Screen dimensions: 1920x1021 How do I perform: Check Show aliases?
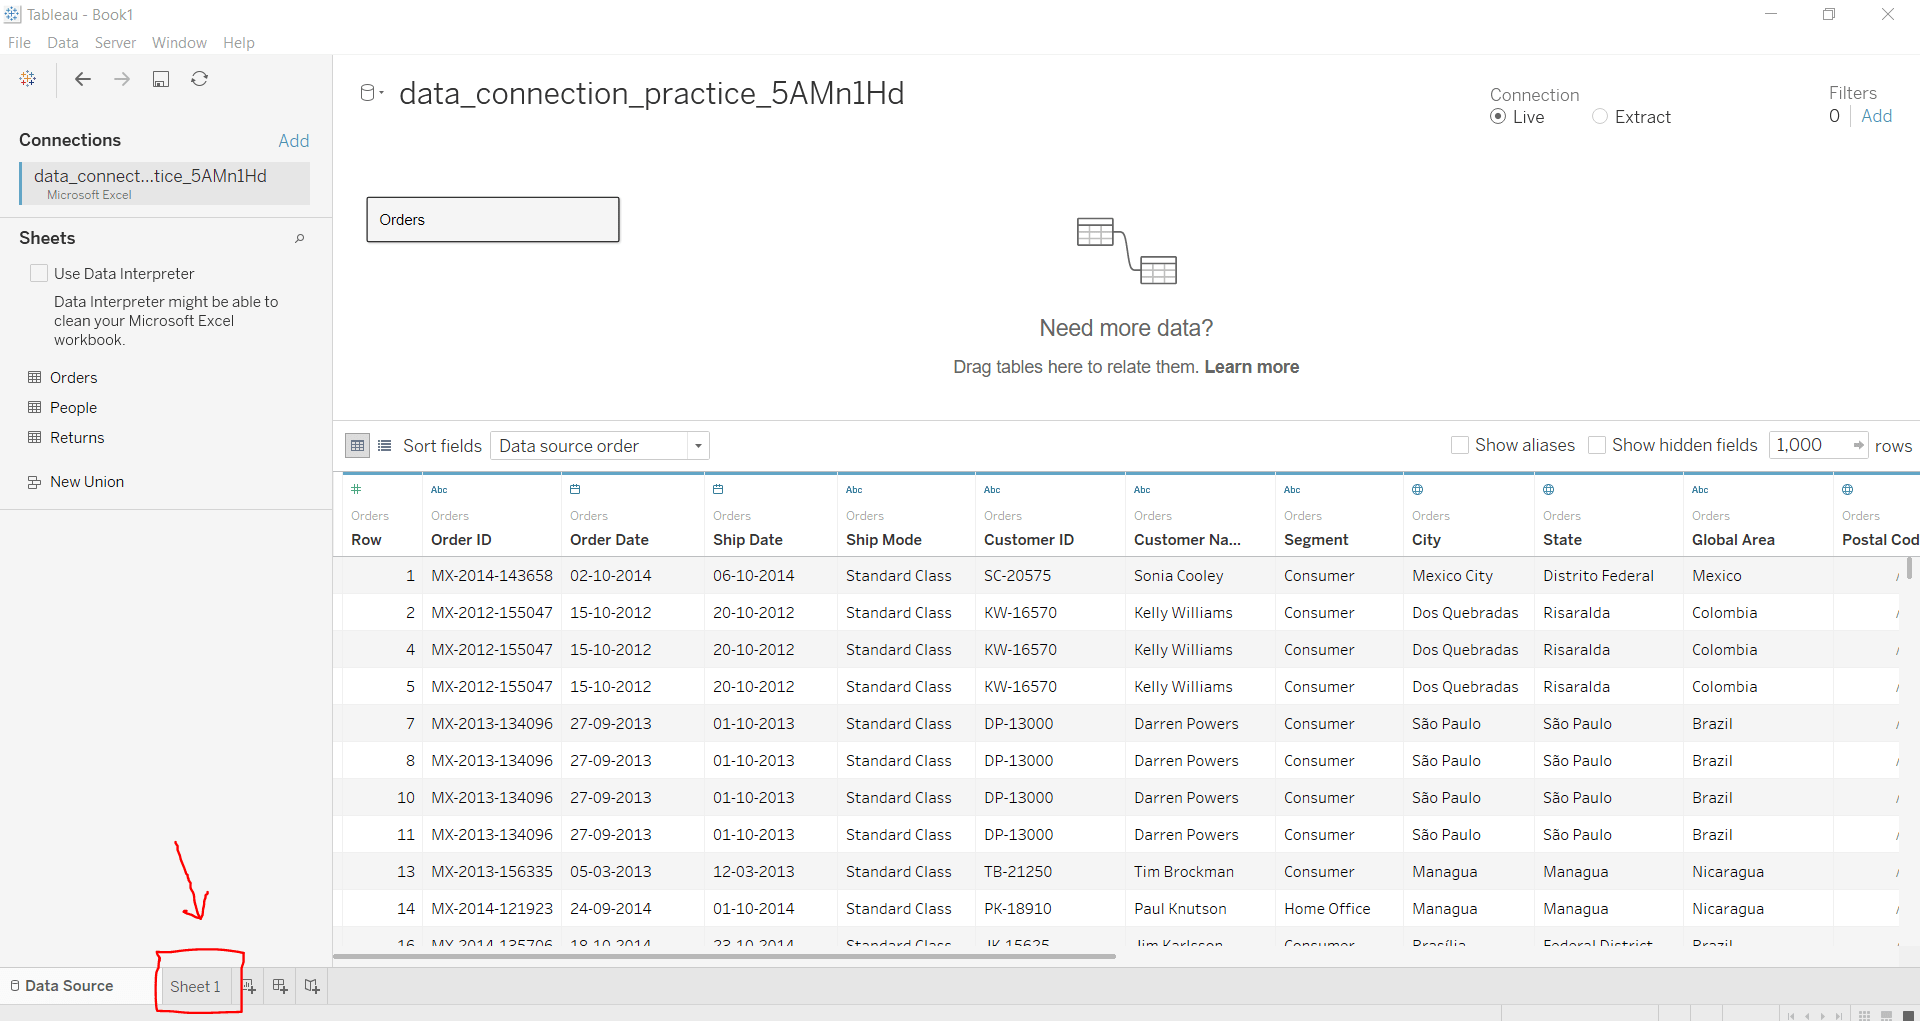click(x=1461, y=445)
